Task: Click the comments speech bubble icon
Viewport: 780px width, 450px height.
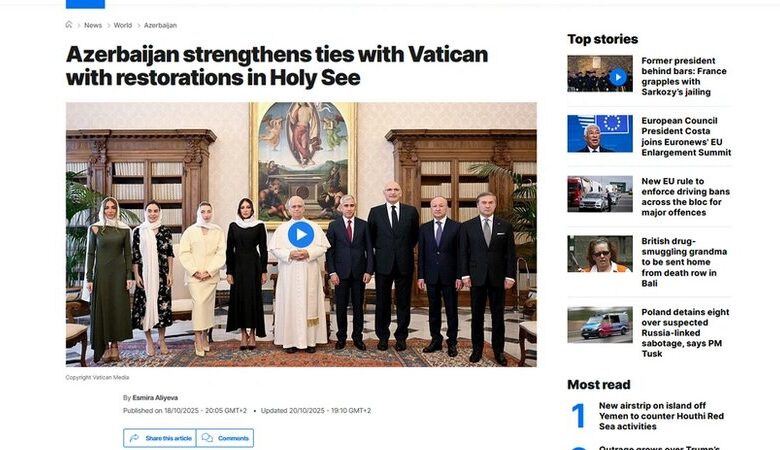Action: (207, 438)
